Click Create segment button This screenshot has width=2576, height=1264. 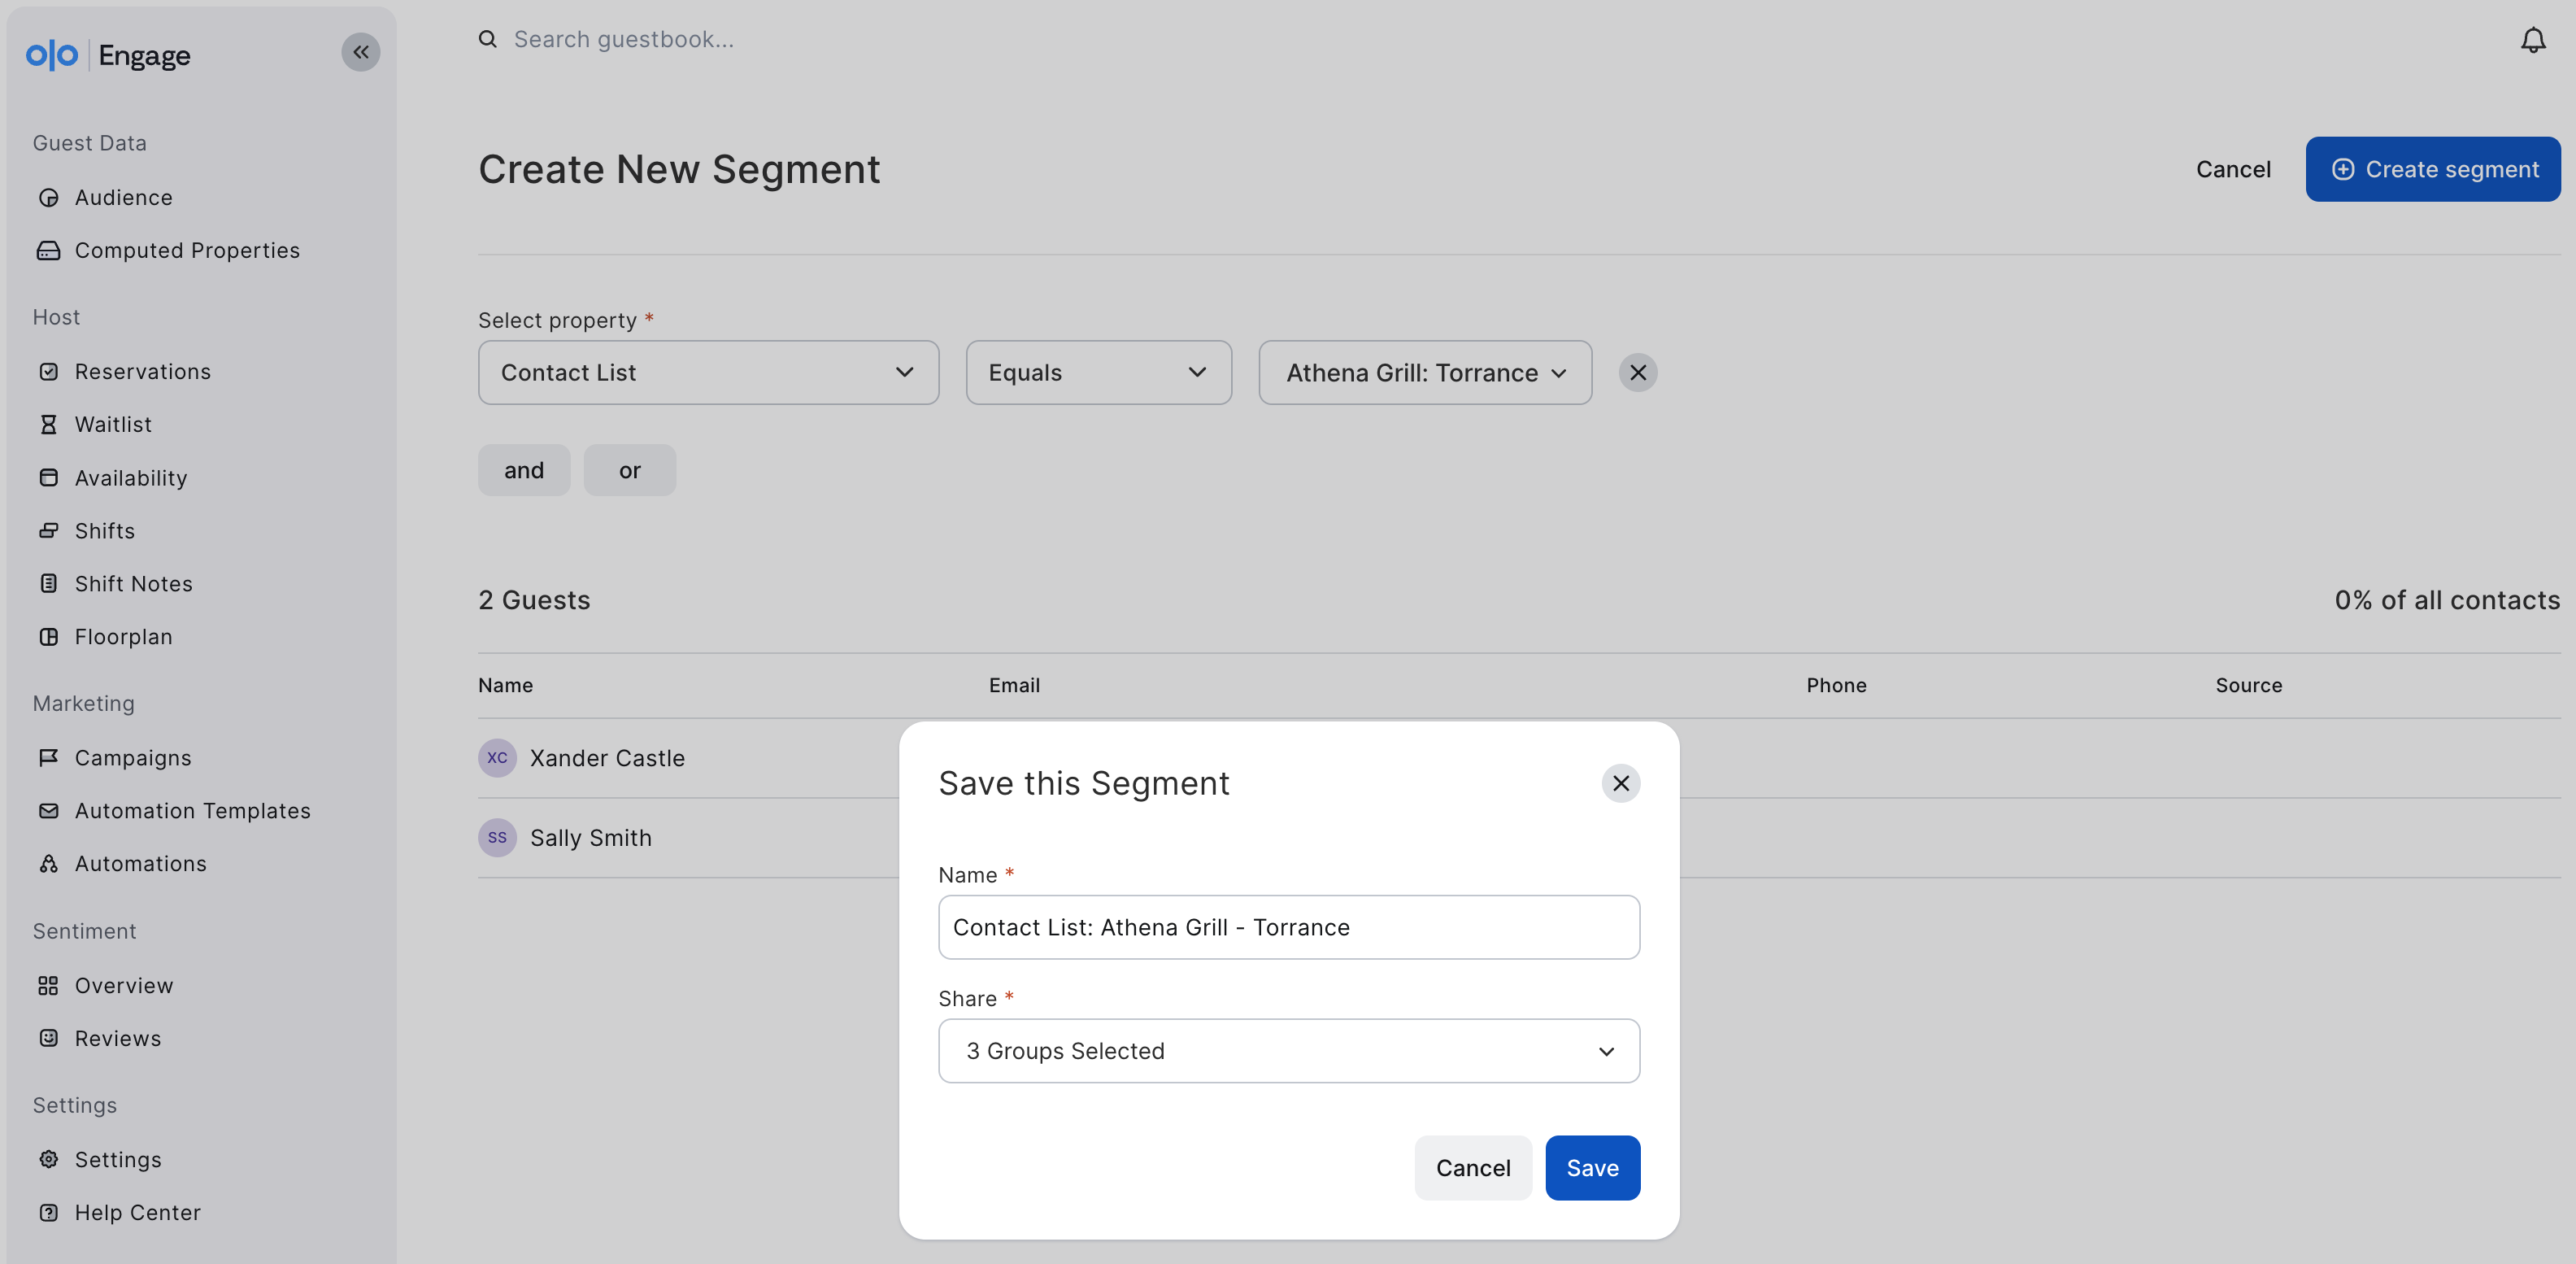2433,169
